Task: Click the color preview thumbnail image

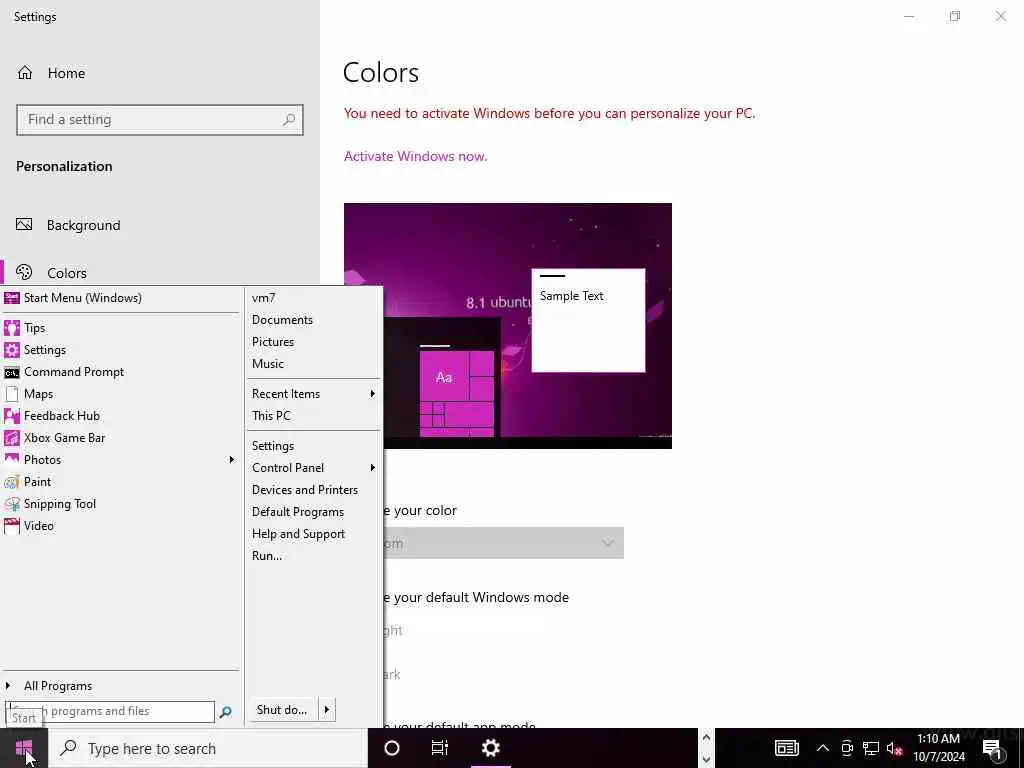Action: [x=507, y=326]
